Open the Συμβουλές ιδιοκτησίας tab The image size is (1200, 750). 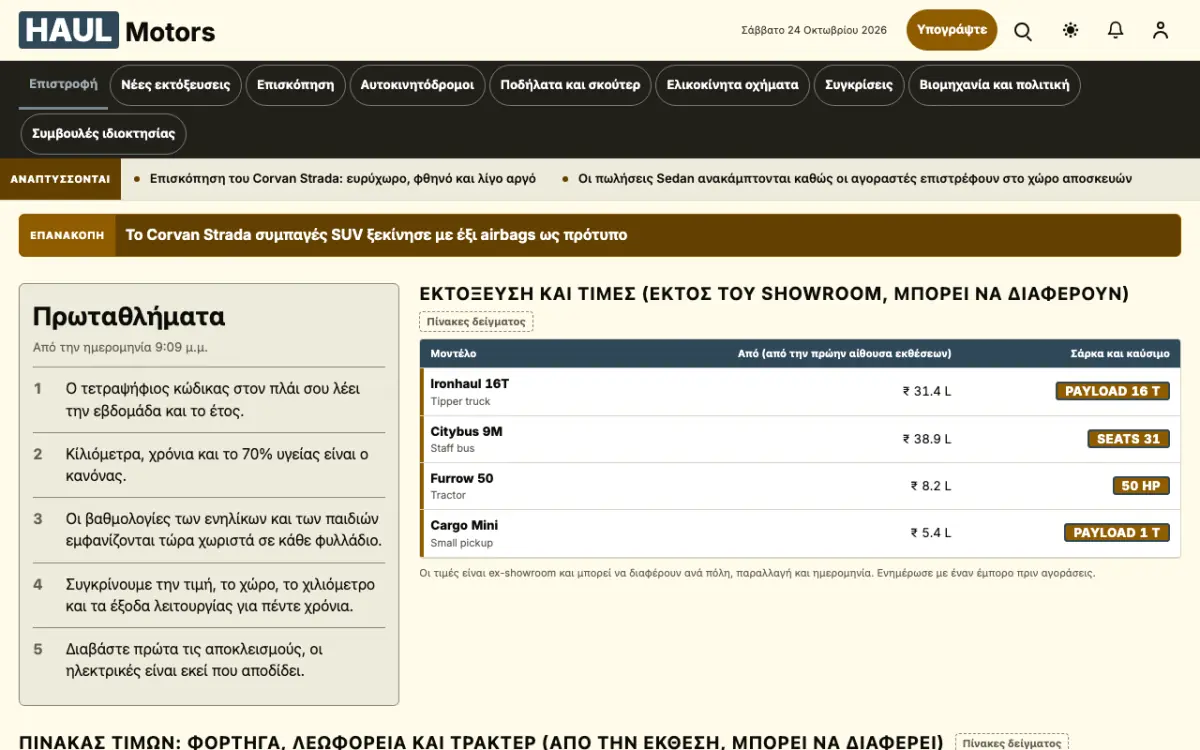click(104, 134)
